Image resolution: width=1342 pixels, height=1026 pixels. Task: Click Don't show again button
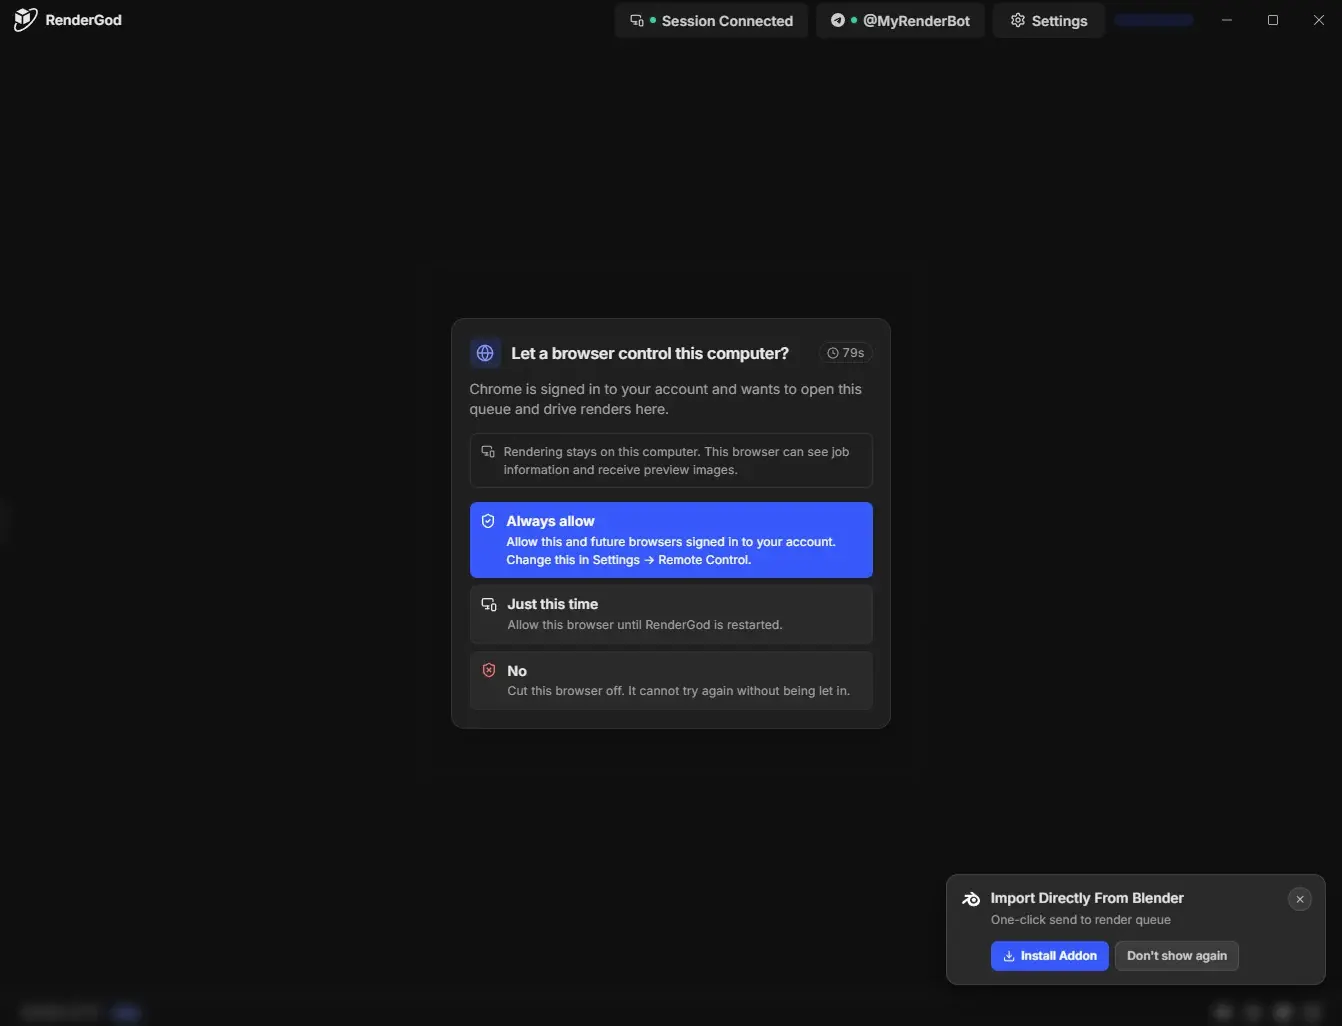point(1177,956)
